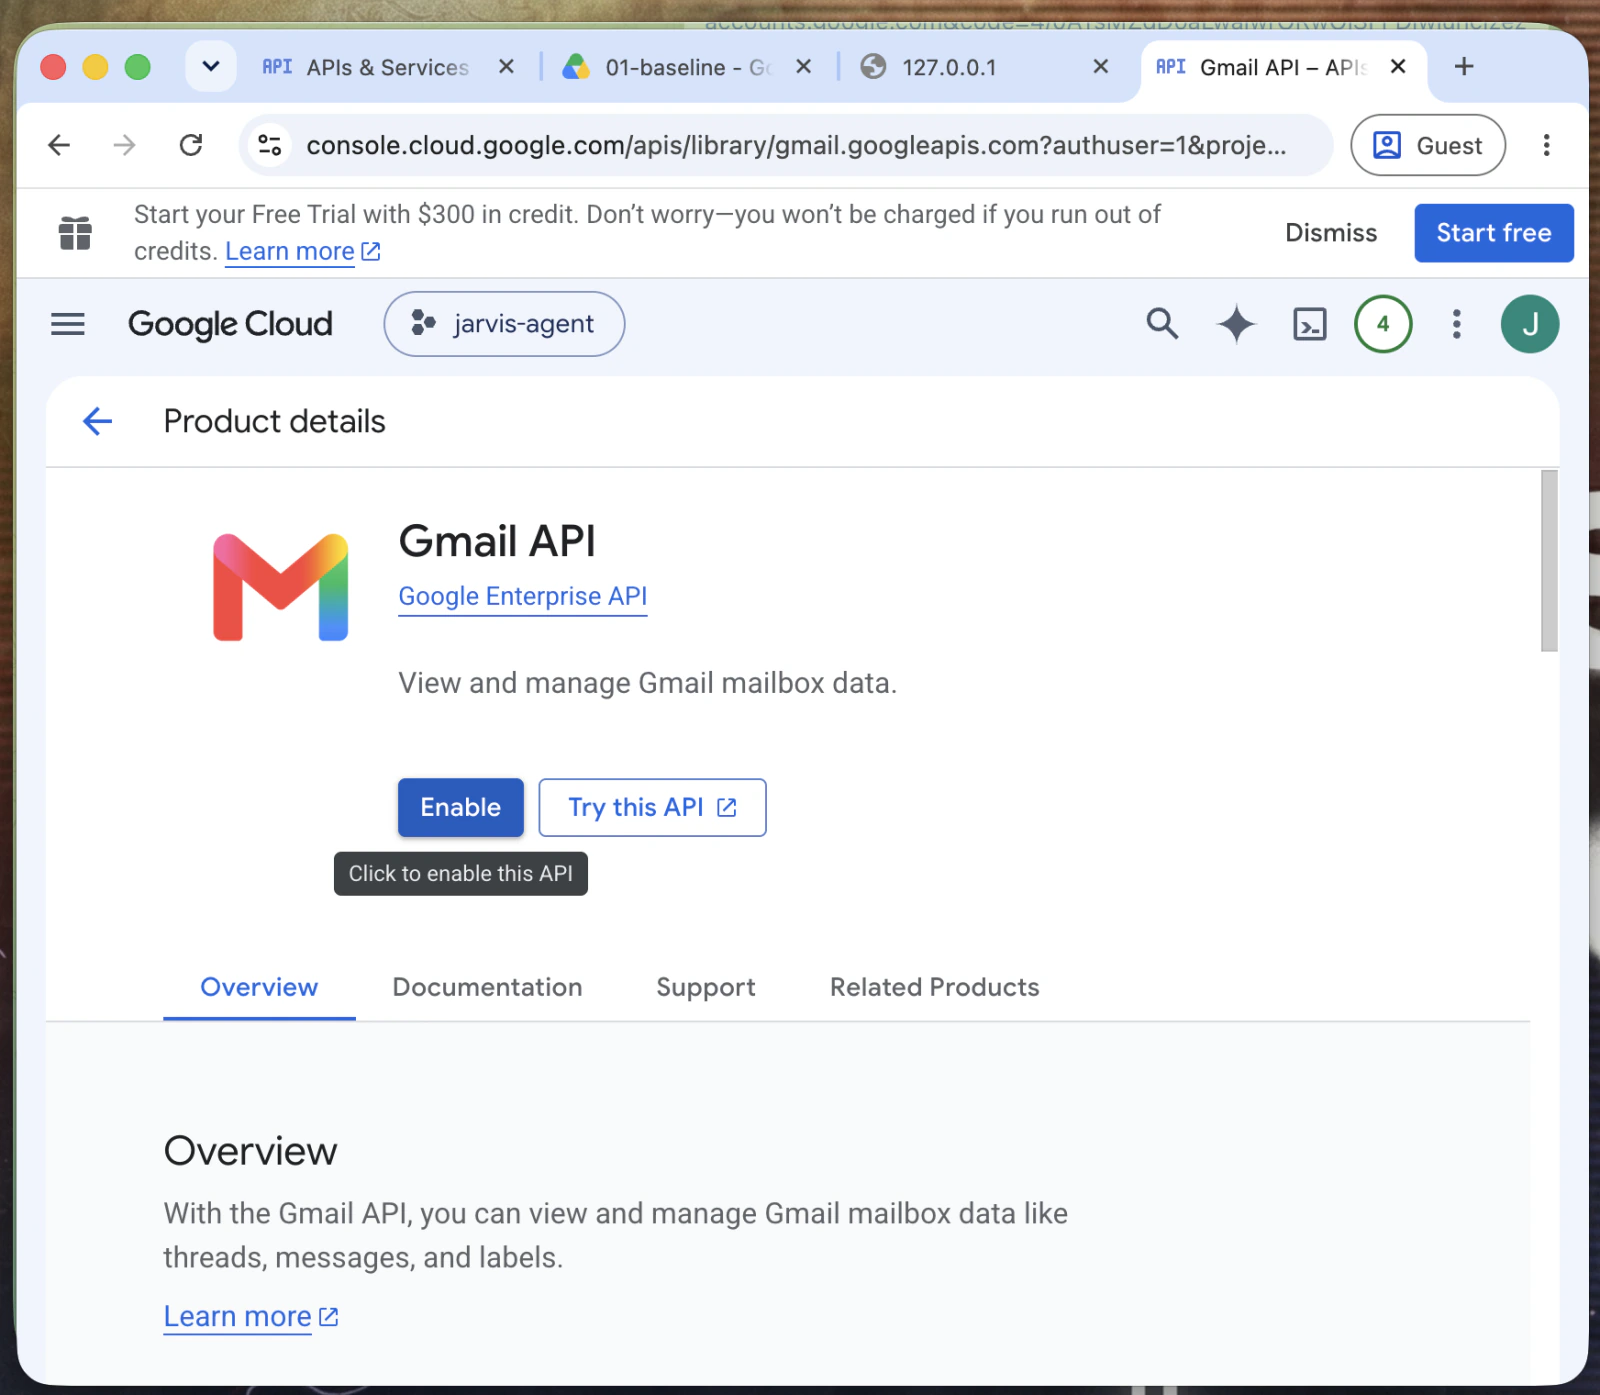Open the search magnifier in Cloud console
This screenshot has width=1600, height=1395.
point(1162,324)
